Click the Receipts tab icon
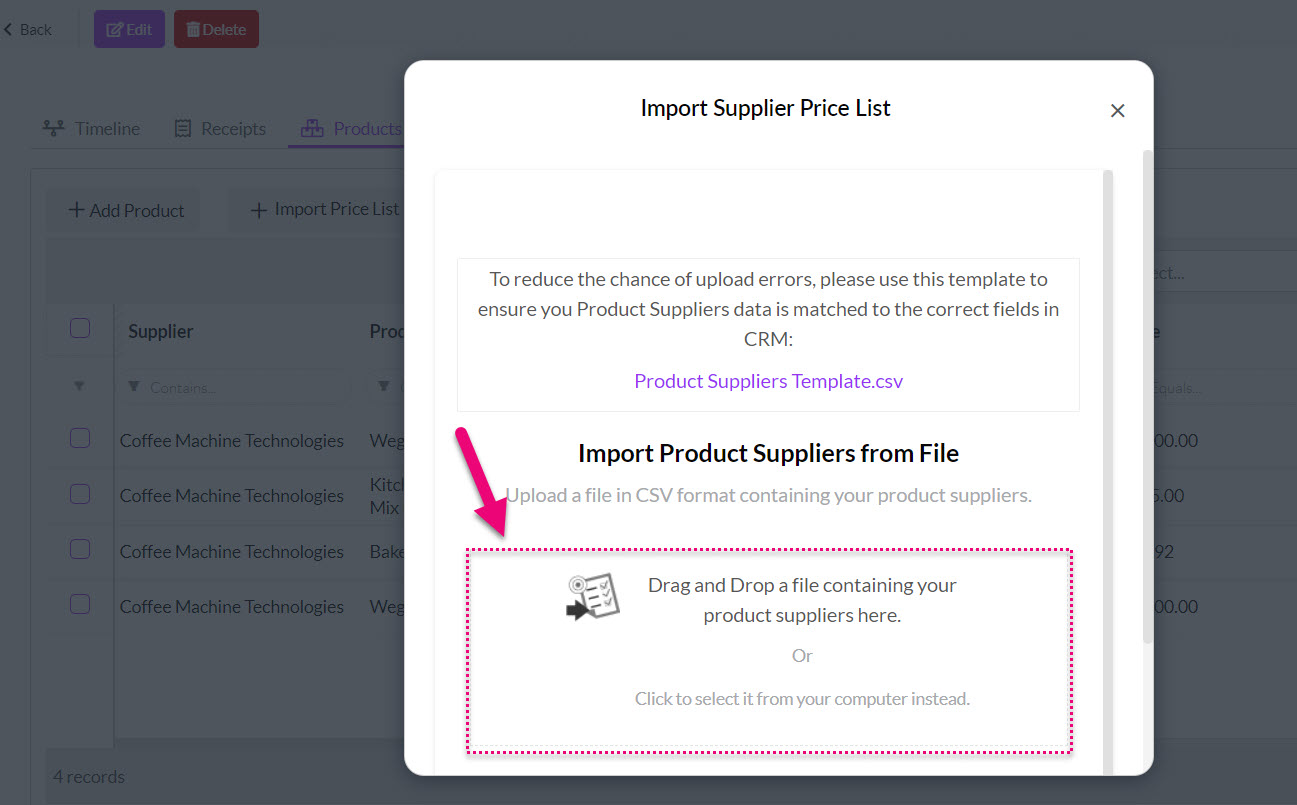This screenshot has height=805, width=1297. (183, 129)
